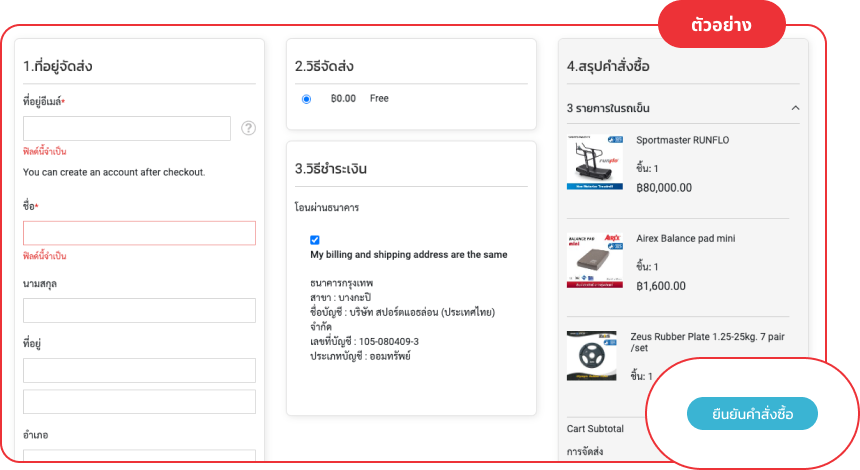Click the 1.ที่อยู่จัดส่ง shipping address heading
Image resolution: width=860 pixels, height=470 pixels.
point(58,66)
